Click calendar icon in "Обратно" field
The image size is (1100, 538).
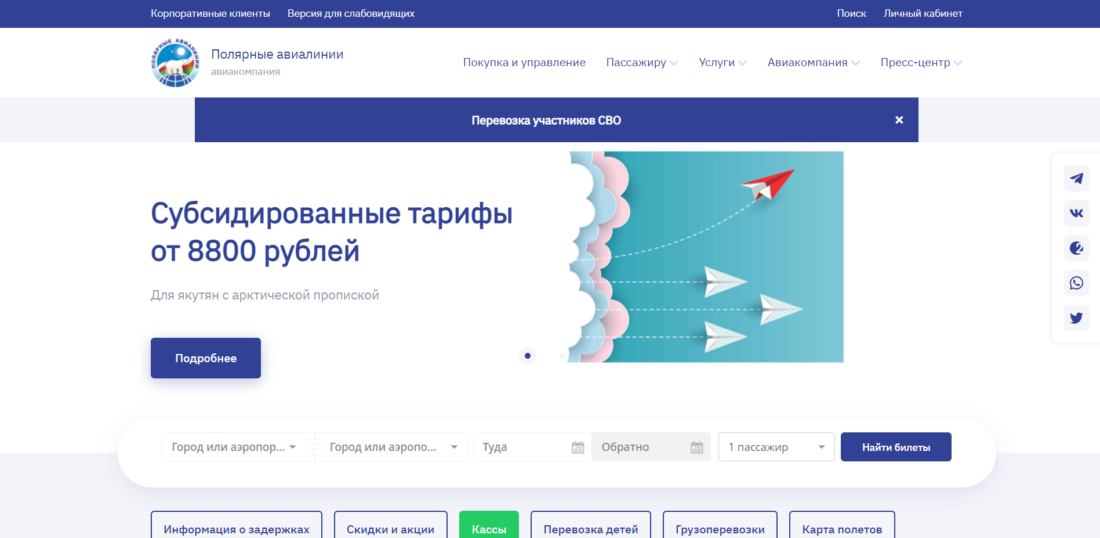click(696, 447)
